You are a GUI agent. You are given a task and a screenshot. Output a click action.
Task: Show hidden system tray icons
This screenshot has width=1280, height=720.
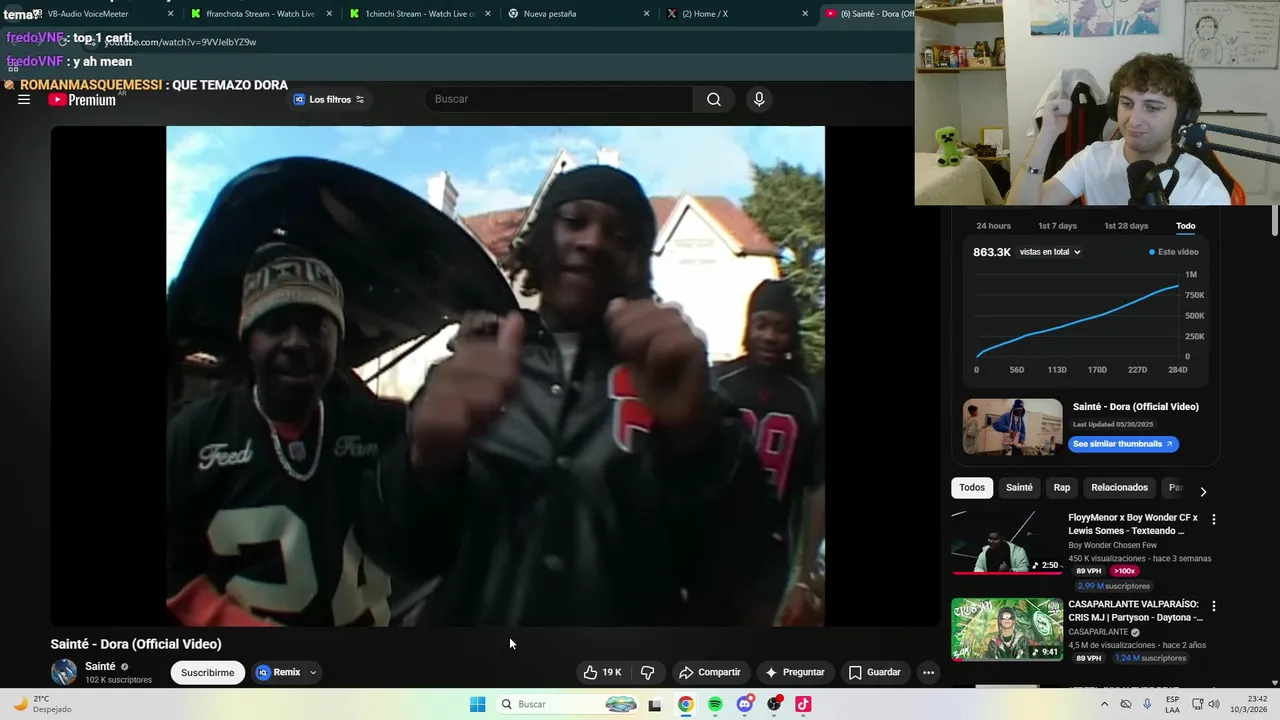[x=1104, y=704]
